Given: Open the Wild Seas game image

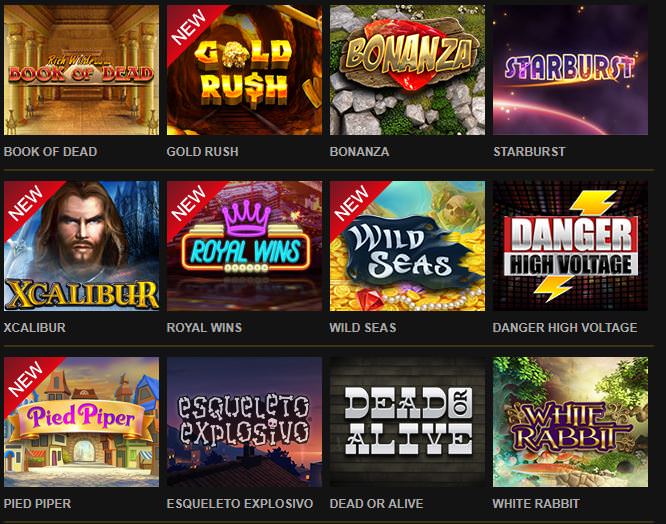Looking at the screenshot, I should 407,246.
